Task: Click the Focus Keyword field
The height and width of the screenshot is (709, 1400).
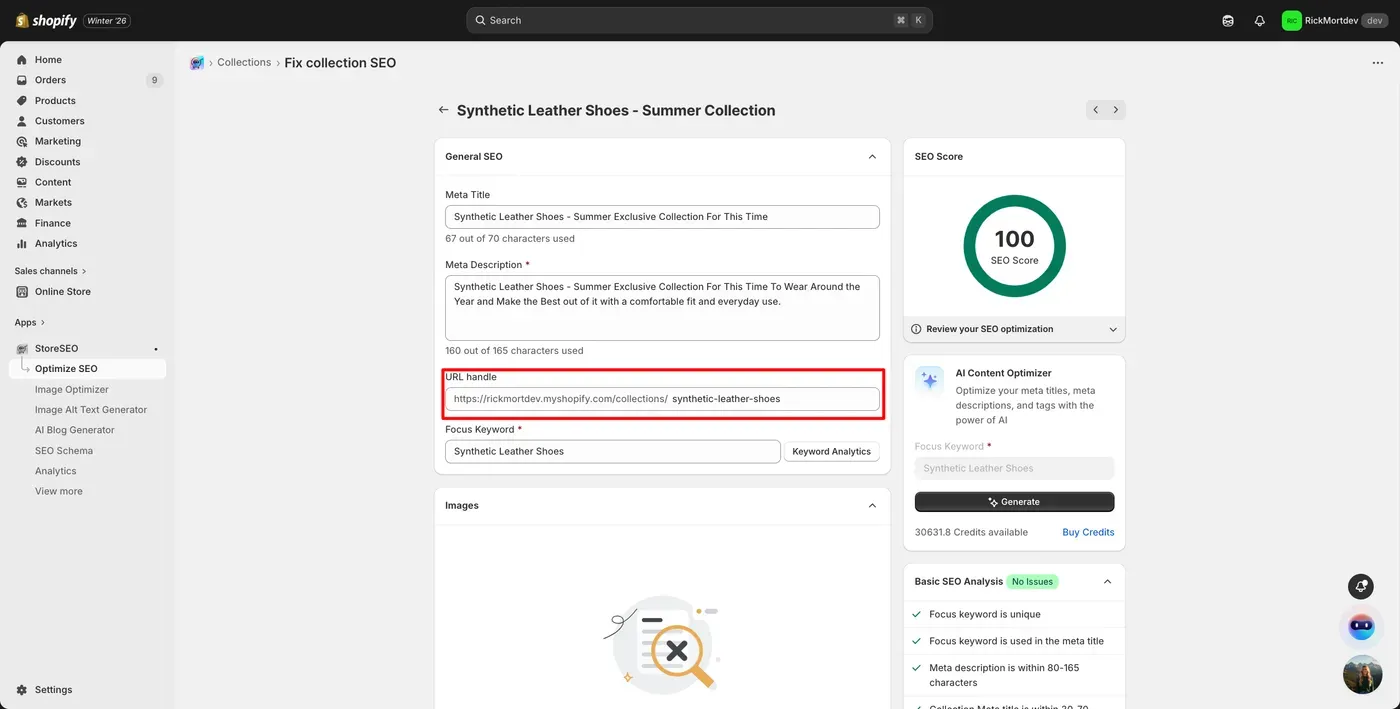Action: click(x=612, y=451)
